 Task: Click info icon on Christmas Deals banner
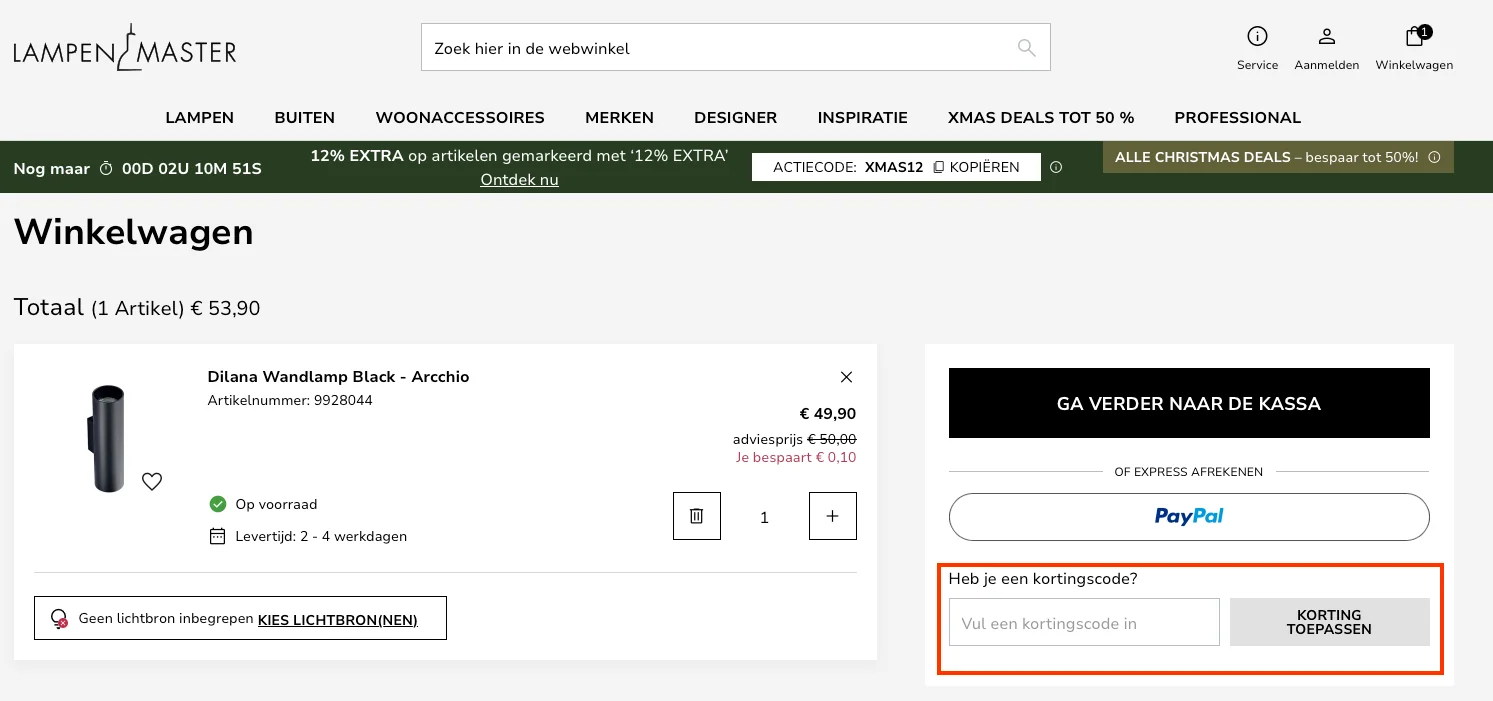click(1433, 157)
